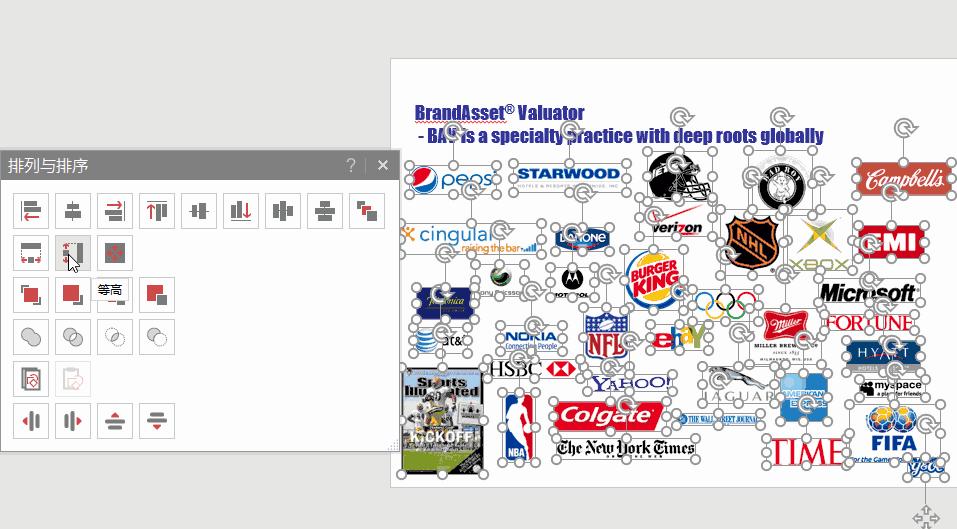Select the Olympic rings logo

coord(725,305)
